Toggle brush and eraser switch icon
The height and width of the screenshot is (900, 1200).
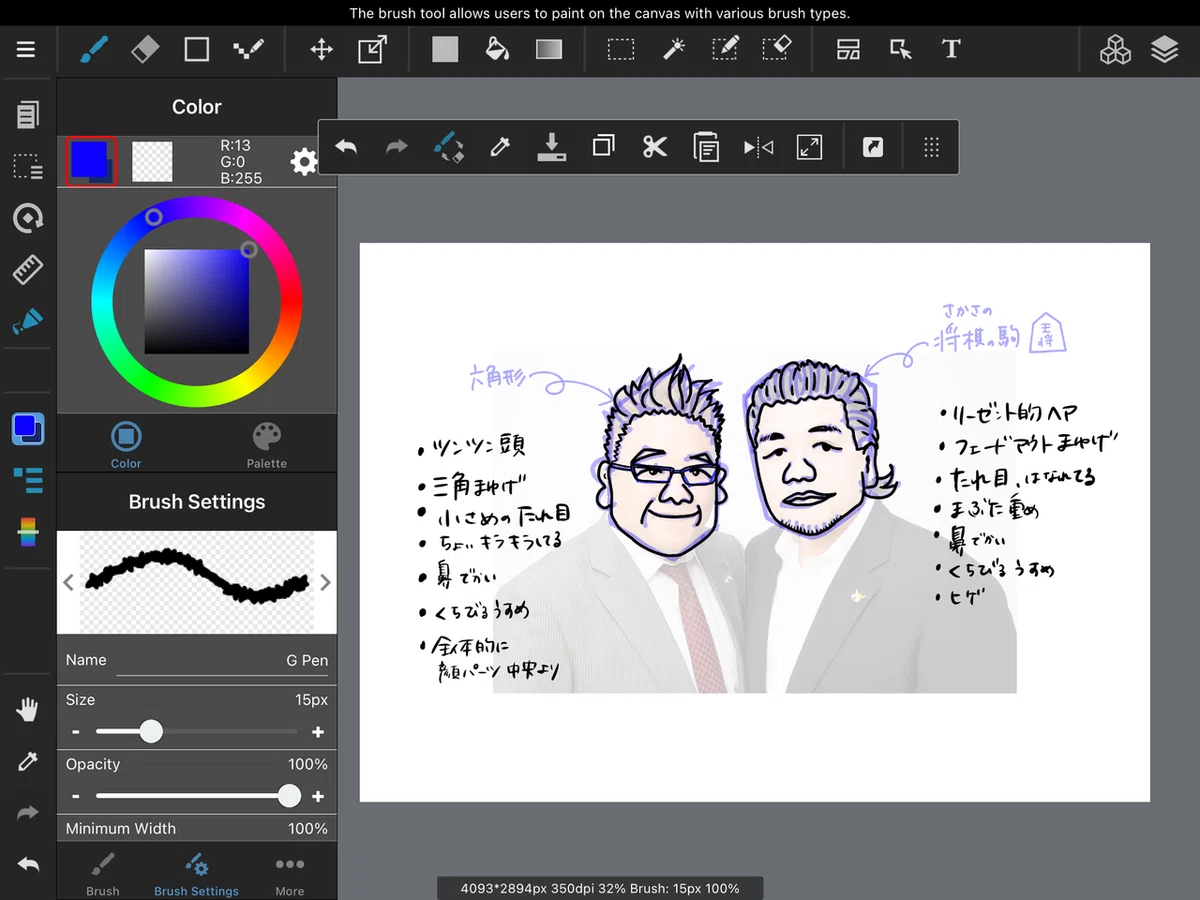point(449,148)
